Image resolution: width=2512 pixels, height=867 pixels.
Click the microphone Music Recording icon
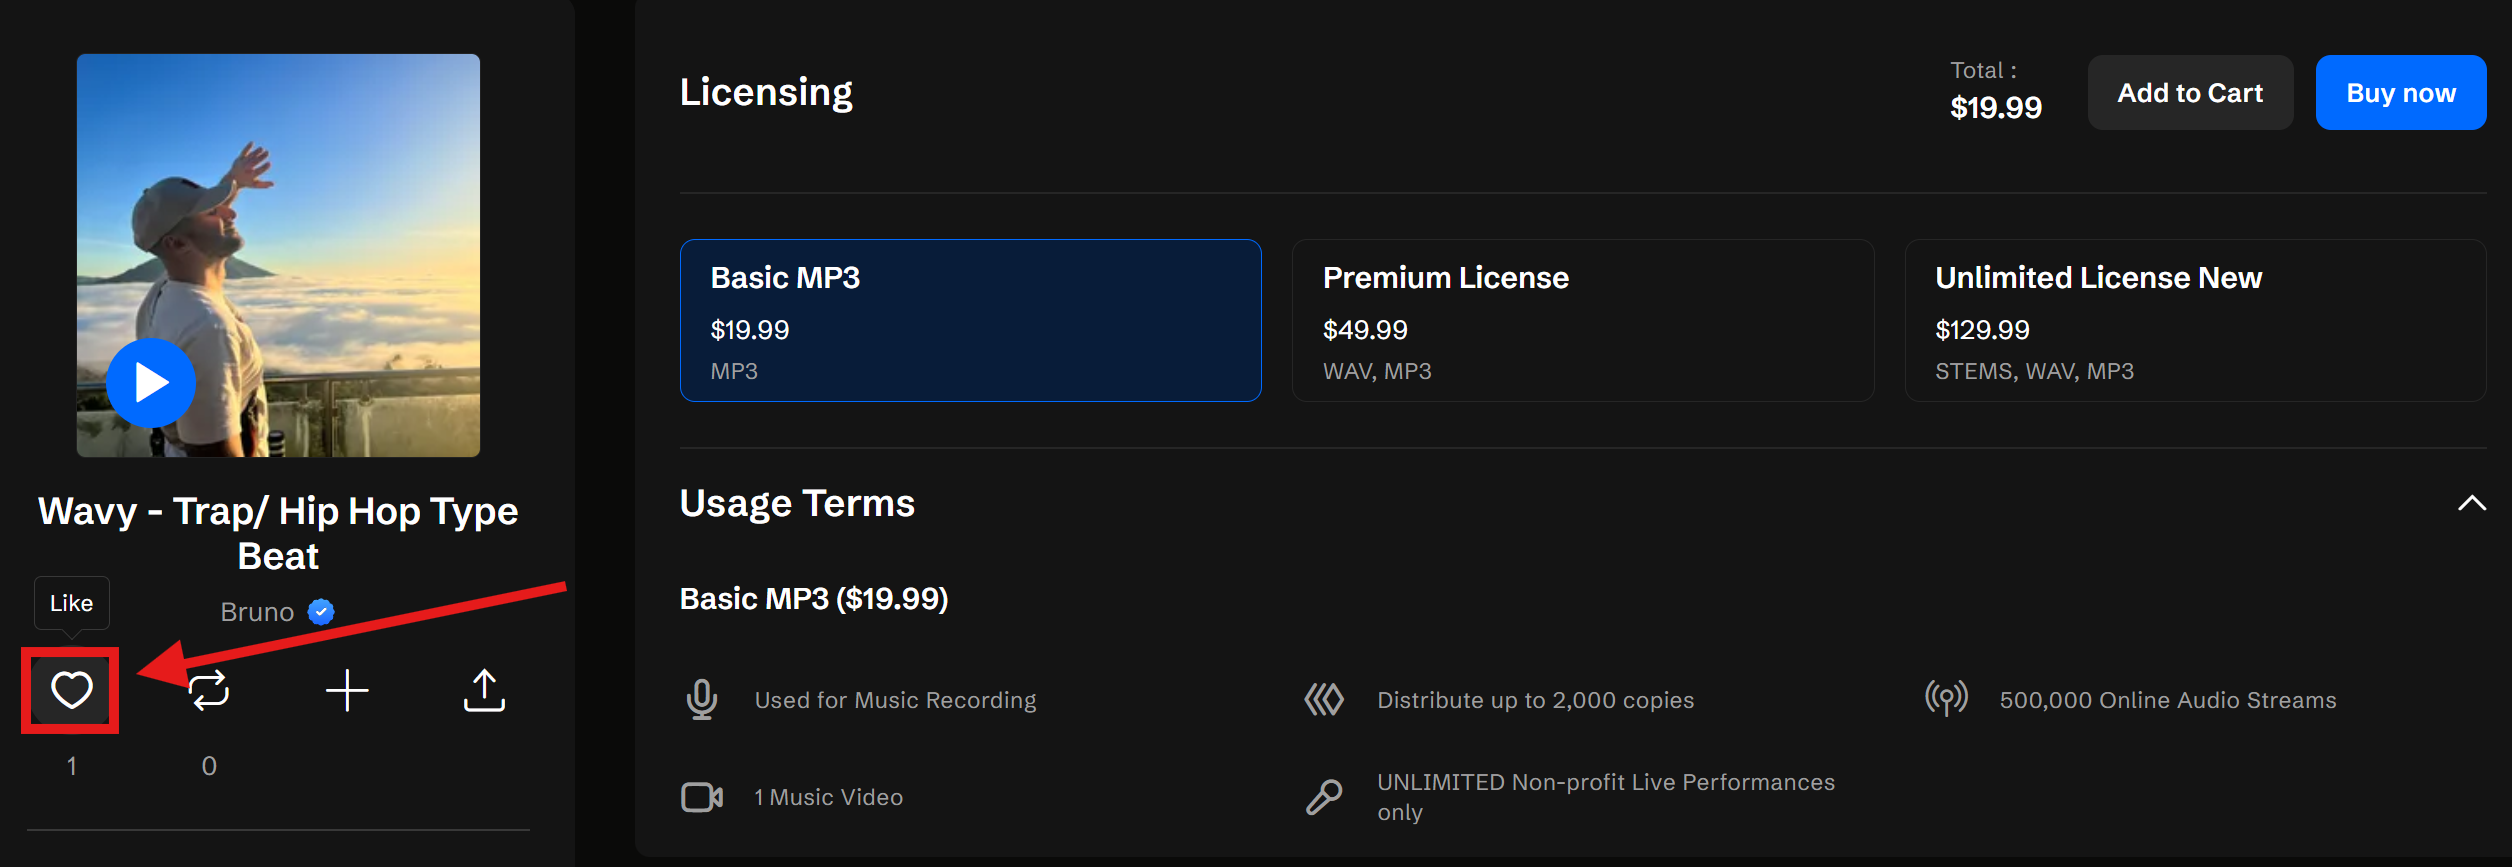click(x=702, y=700)
